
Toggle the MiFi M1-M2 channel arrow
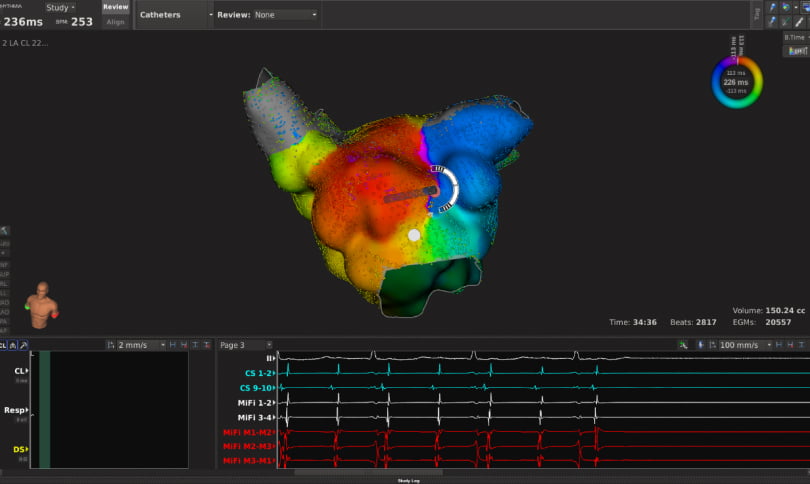[274, 431]
